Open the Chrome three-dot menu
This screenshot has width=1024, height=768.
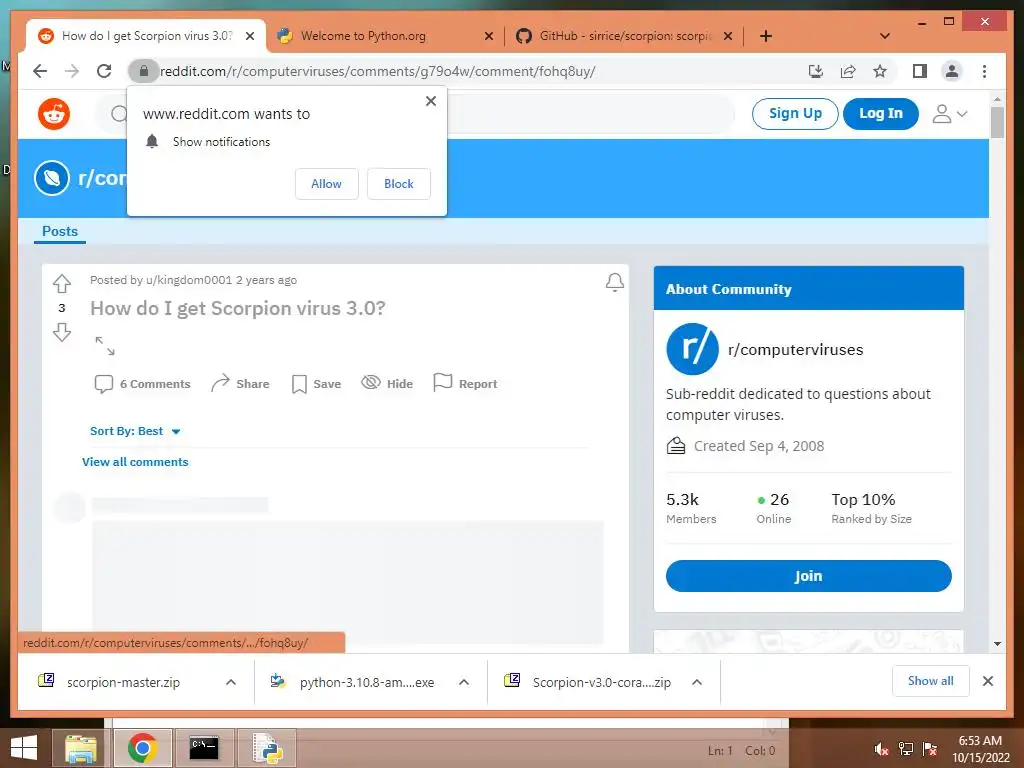984,71
